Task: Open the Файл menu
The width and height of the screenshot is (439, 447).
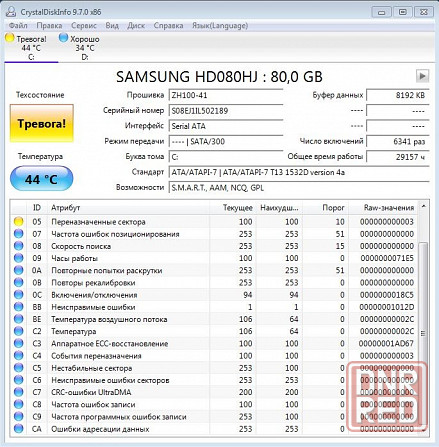Action: [x=18, y=25]
